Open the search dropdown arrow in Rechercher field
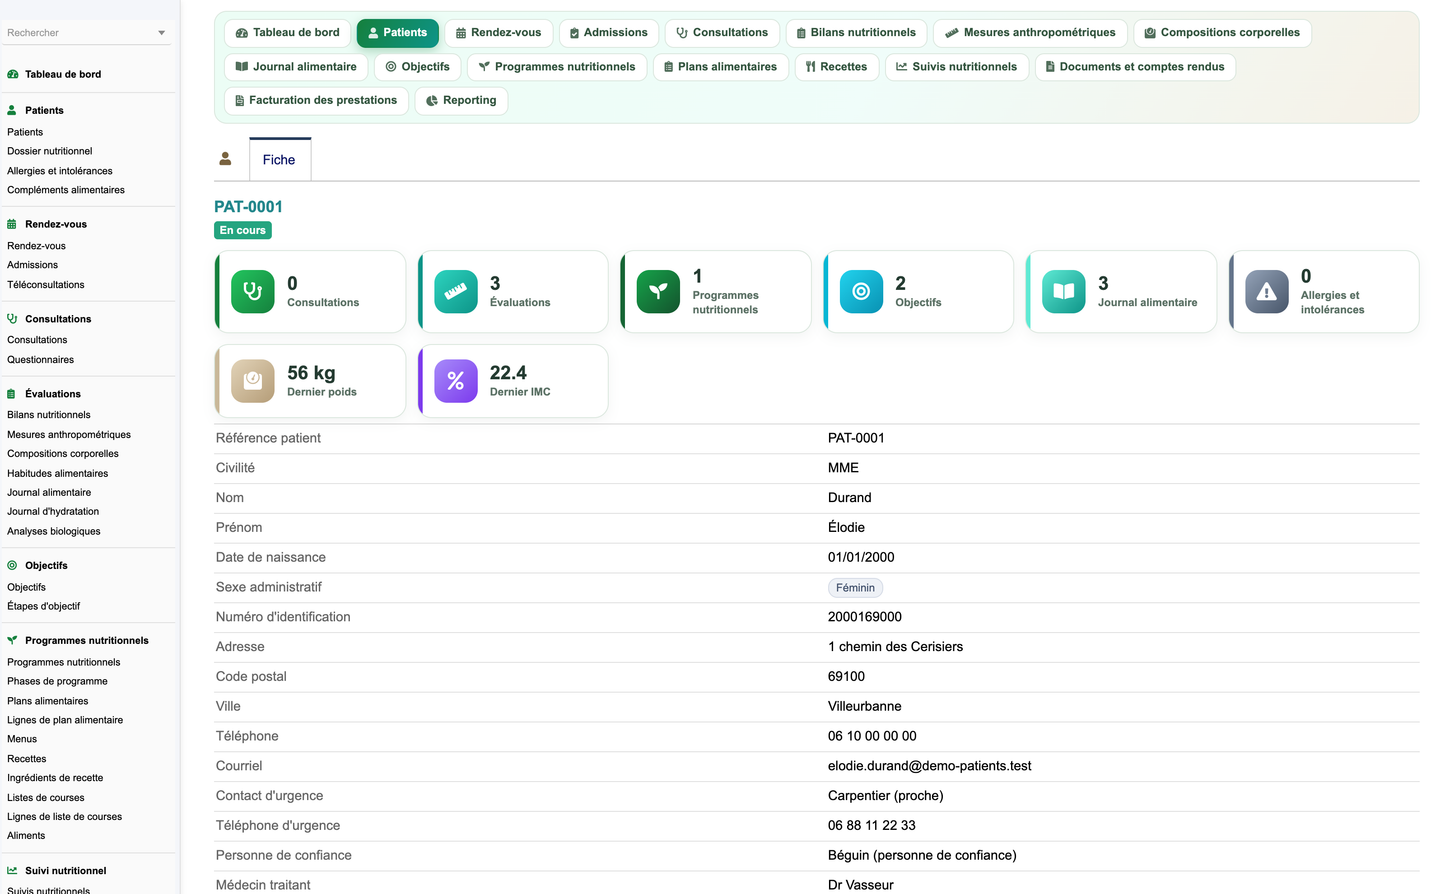This screenshot has height=894, width=1445. [162, 33]
